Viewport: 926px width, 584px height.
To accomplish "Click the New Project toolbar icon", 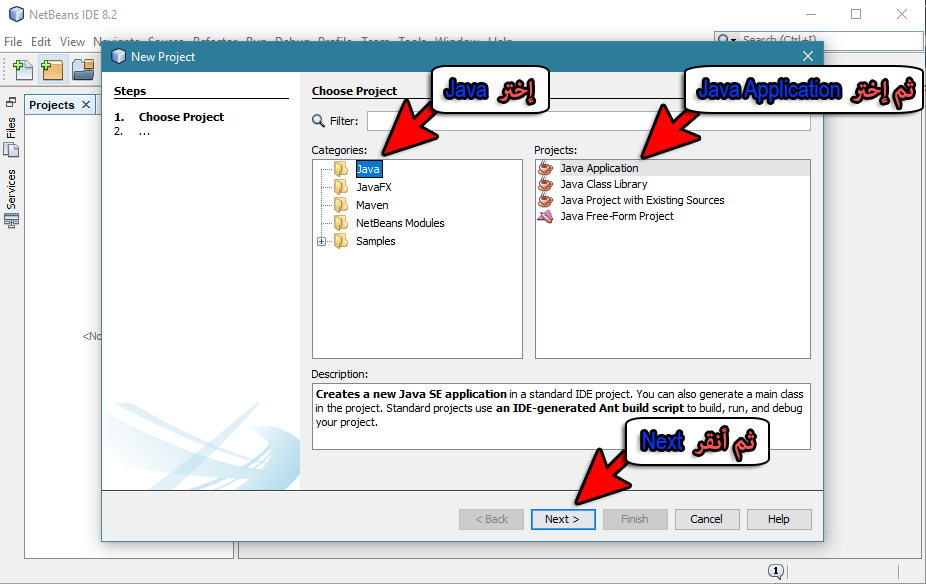I will [52, 70].
